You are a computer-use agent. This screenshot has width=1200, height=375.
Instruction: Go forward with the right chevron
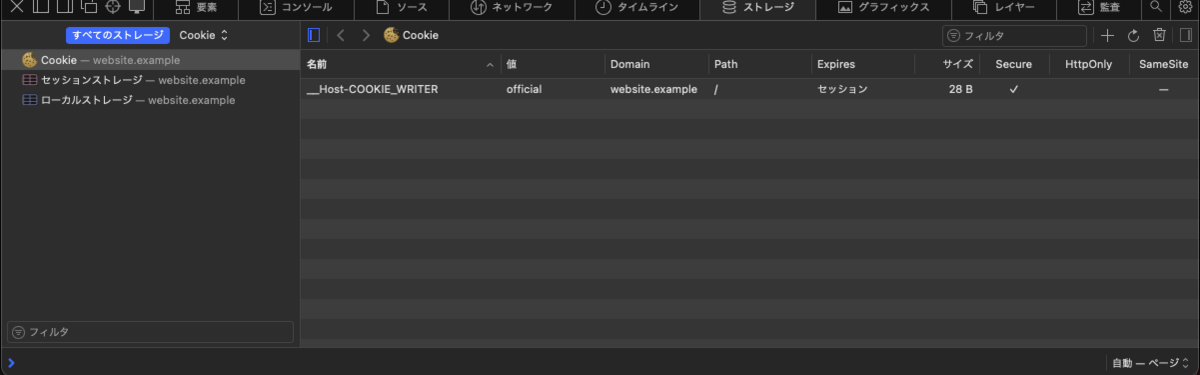pos(366,35)
